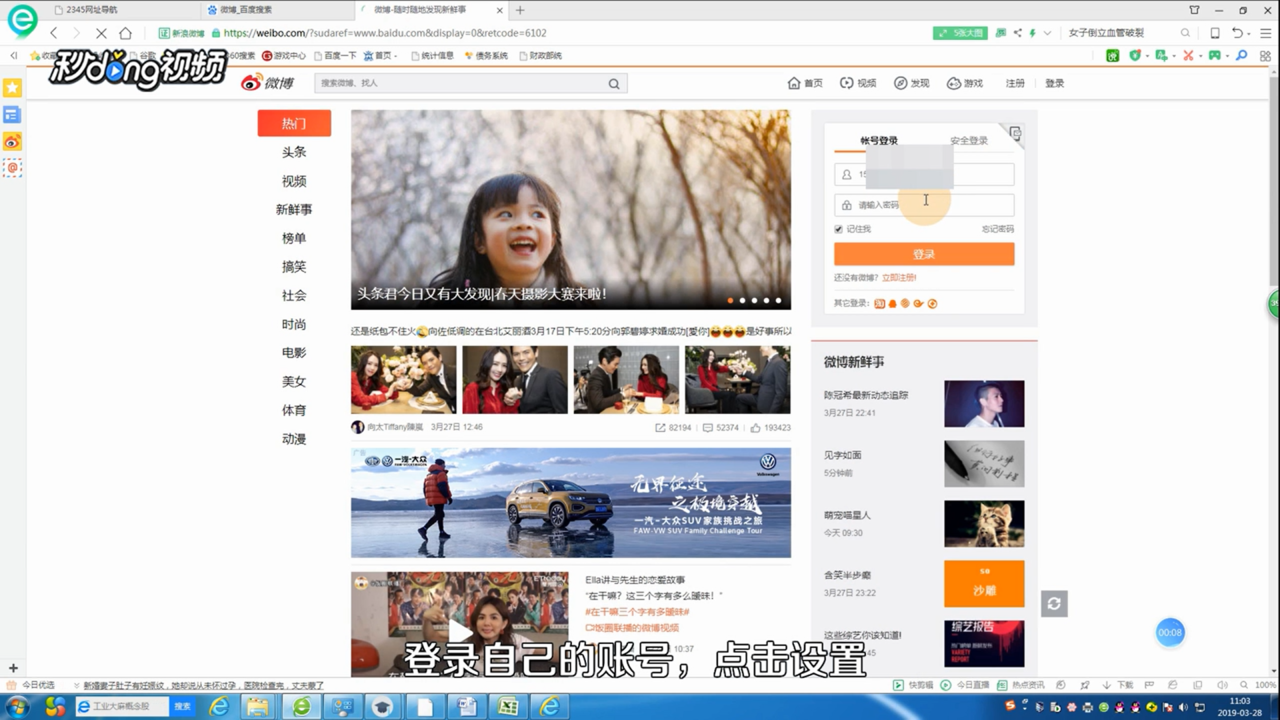Stop page loading with X button
Viewport: 1280px width, 720px height.
coord(101,33)
